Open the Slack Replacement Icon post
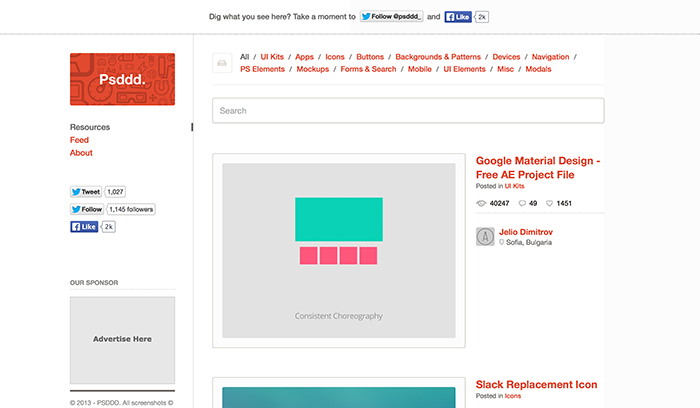The height and width of the screenshot is (408, 700). pyautogui.click(x=536, y=385)
